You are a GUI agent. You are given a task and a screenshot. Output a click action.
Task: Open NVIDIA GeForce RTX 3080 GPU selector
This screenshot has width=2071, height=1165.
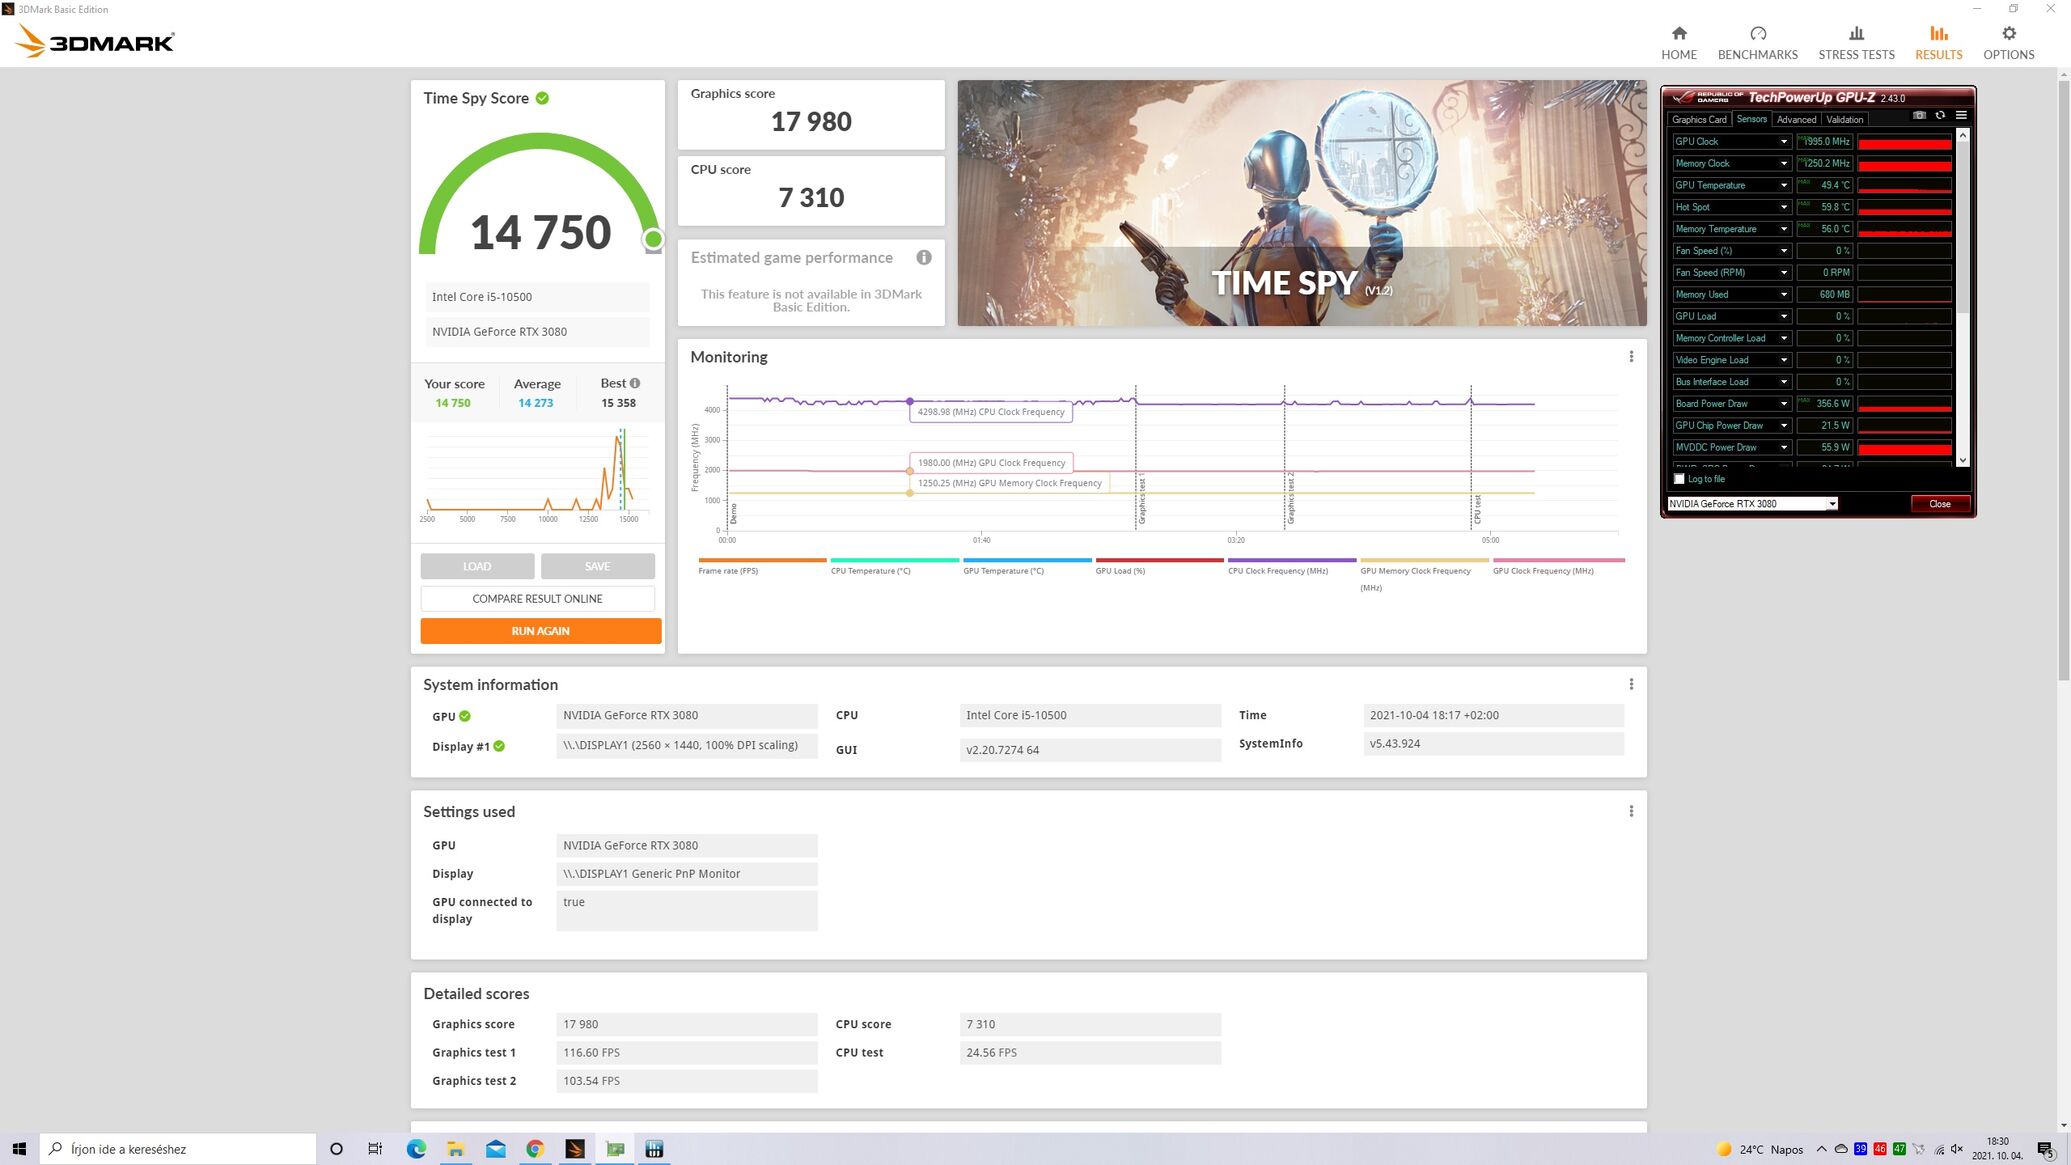[x=1752, y=503]
